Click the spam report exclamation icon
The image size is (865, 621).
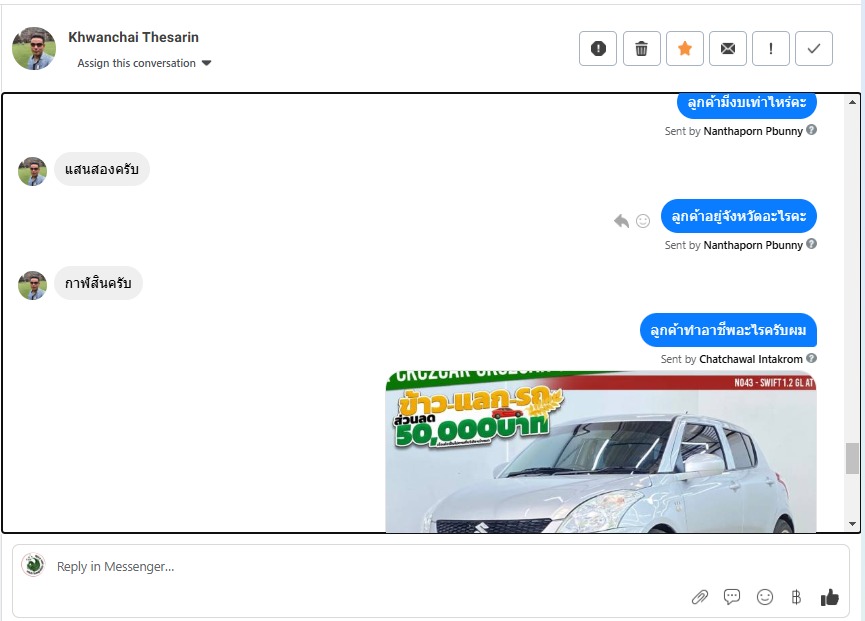(597, 49)
